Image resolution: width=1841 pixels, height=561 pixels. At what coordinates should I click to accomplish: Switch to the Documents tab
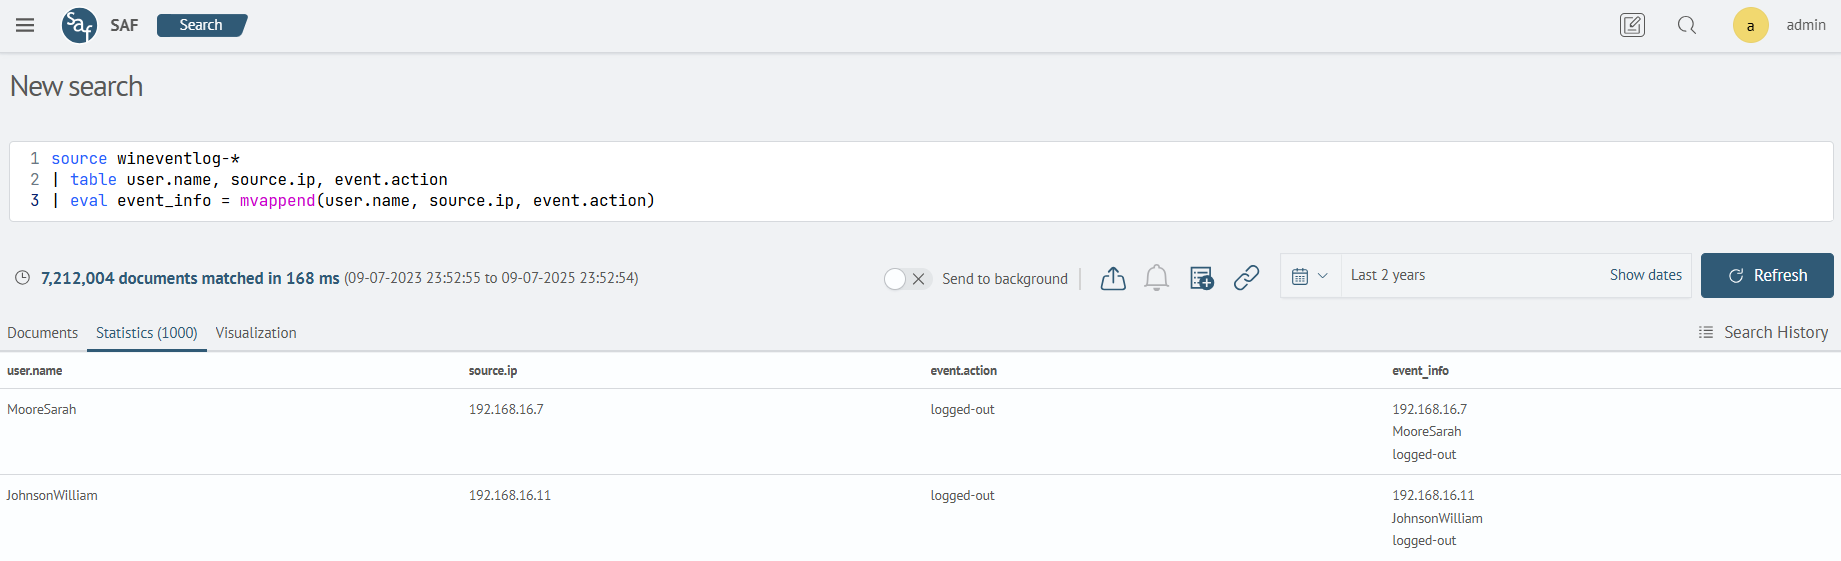tap(42, 333)
